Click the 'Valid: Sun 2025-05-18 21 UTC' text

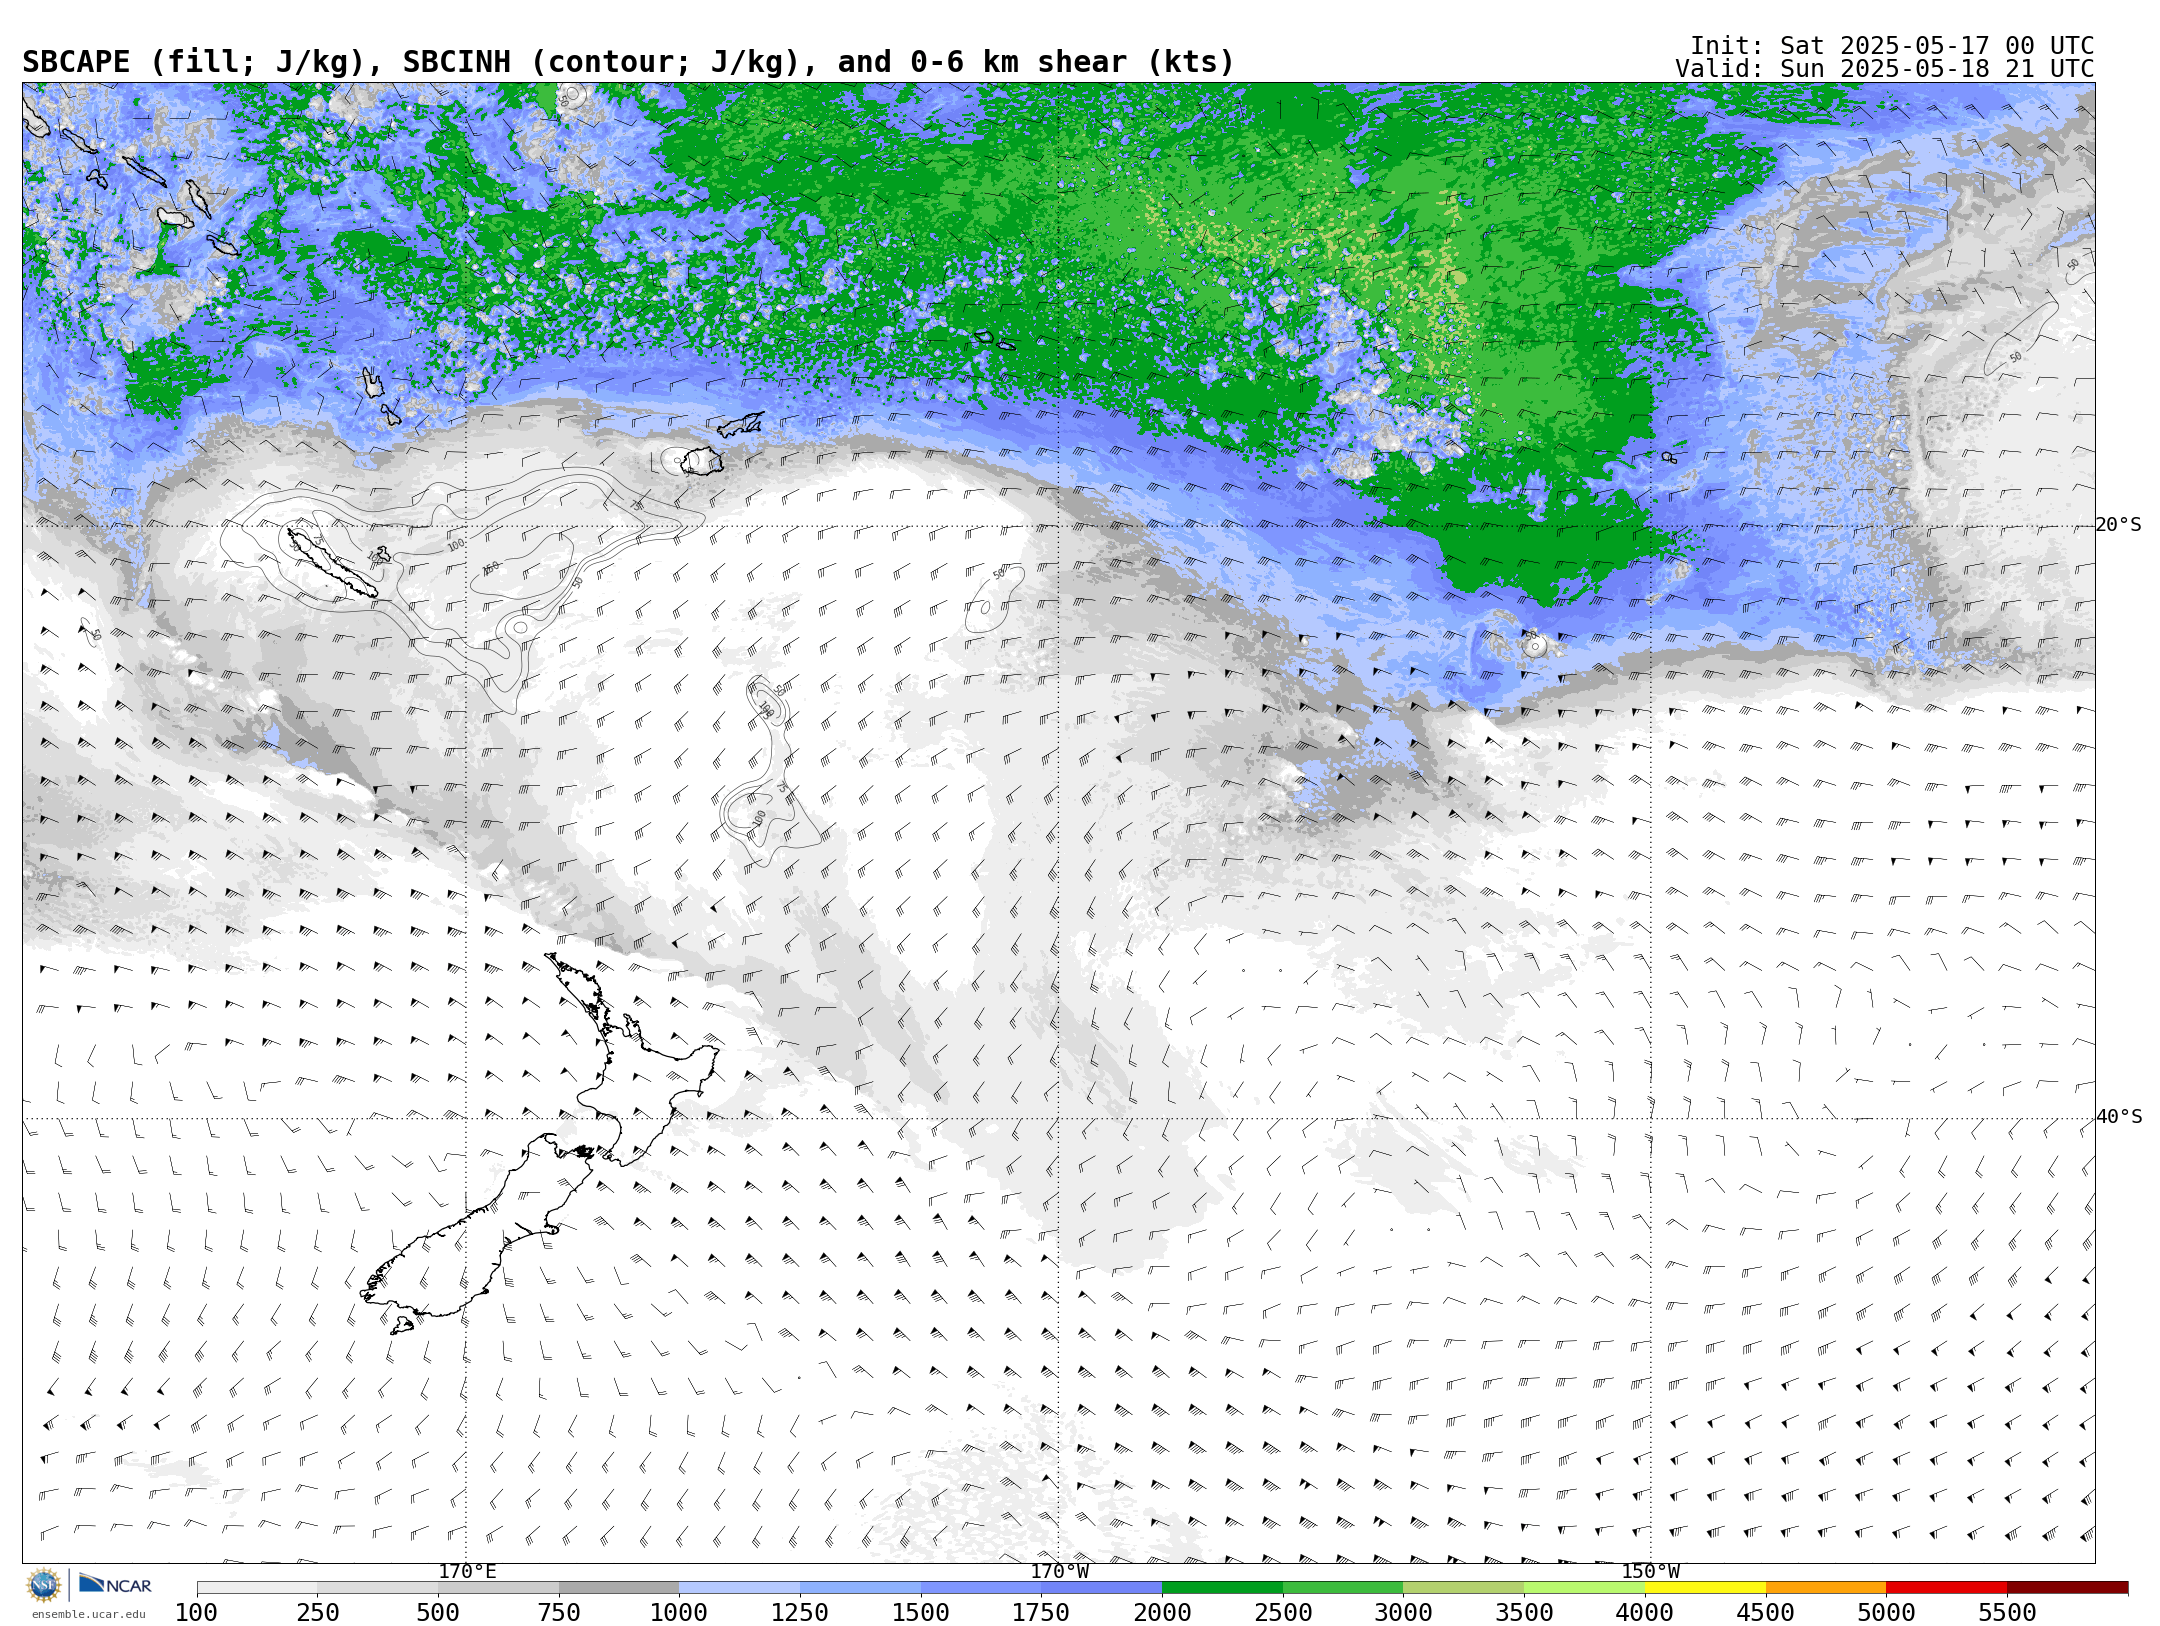pos(1884,69)
